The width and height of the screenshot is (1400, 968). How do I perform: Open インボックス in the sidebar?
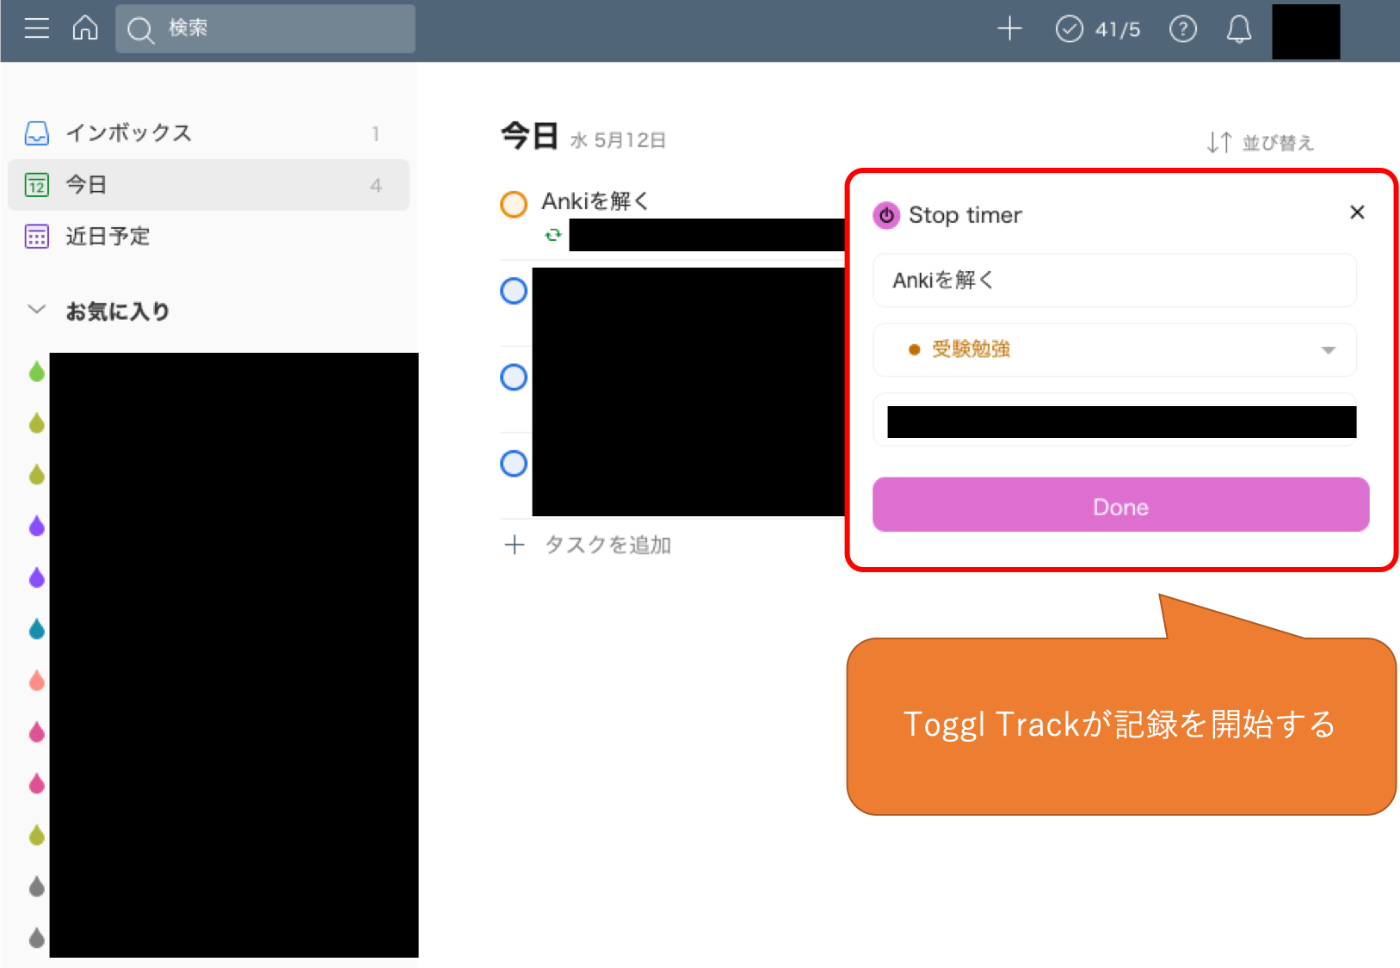(x=208, y=133)
